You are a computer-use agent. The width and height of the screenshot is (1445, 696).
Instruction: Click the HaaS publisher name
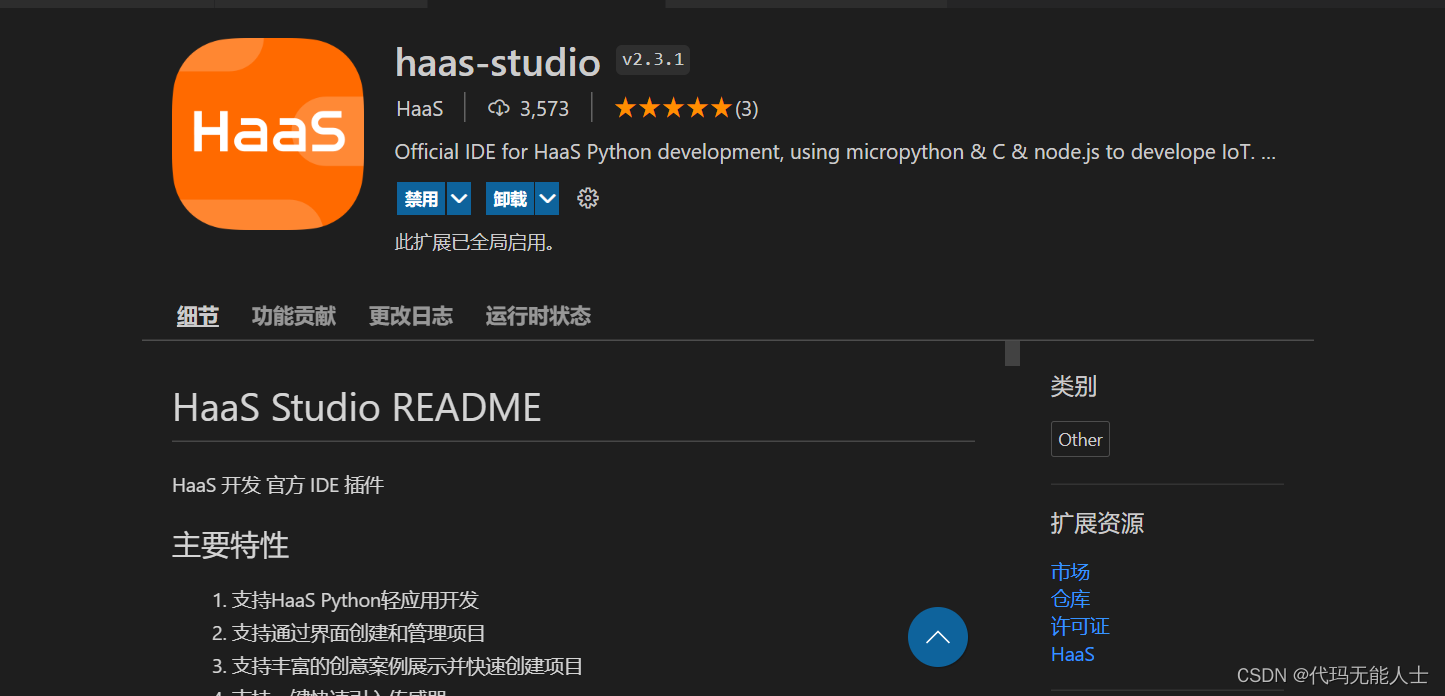420,108
